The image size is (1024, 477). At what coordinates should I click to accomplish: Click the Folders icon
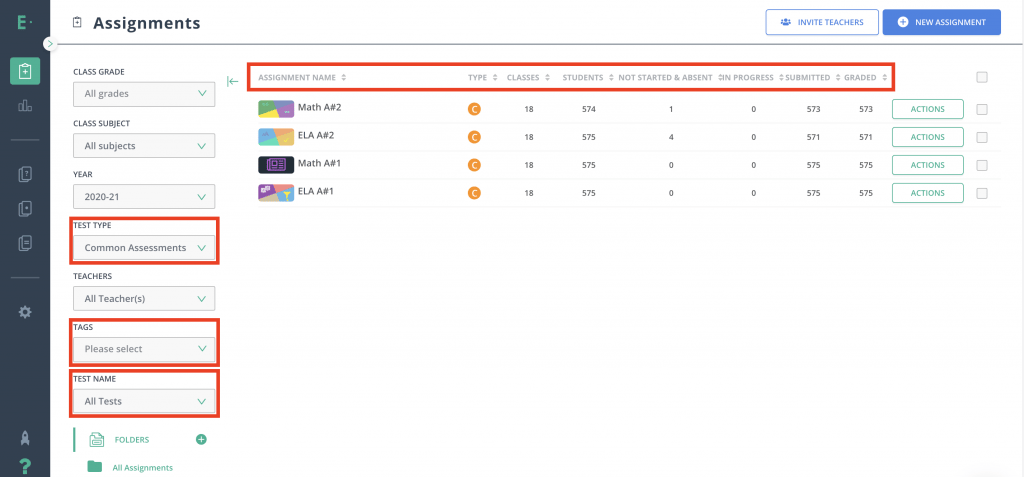point(97,440)
